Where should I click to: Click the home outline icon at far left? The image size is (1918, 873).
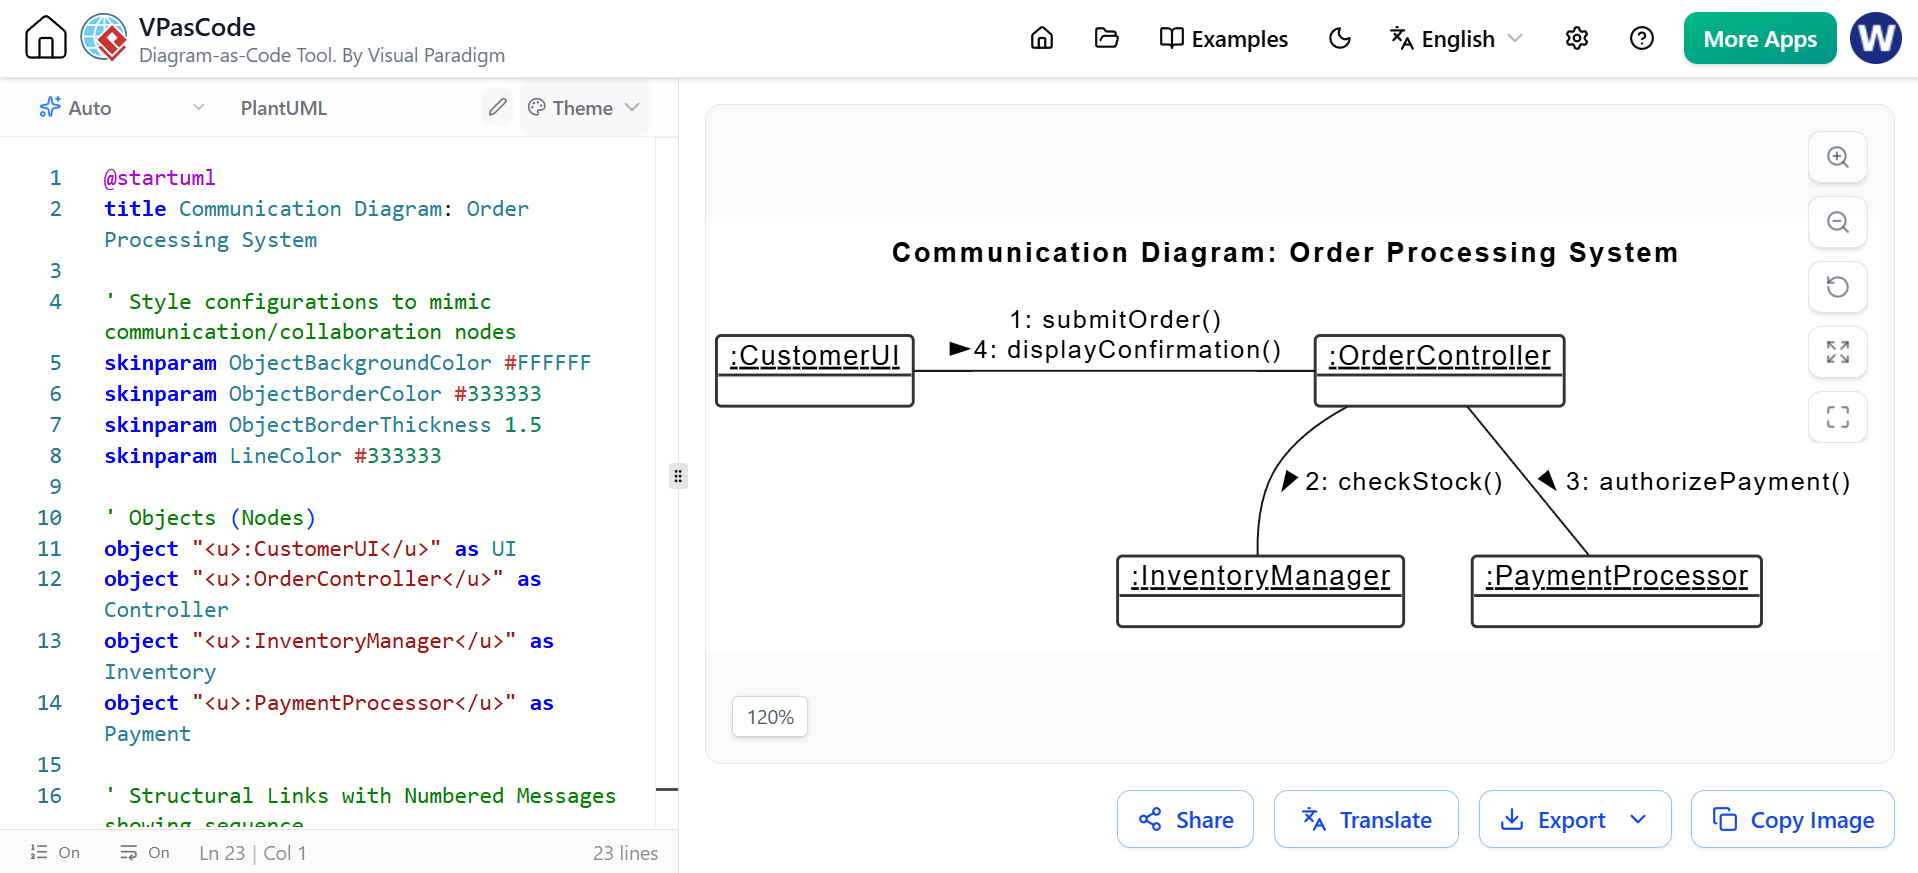[45, 38]
